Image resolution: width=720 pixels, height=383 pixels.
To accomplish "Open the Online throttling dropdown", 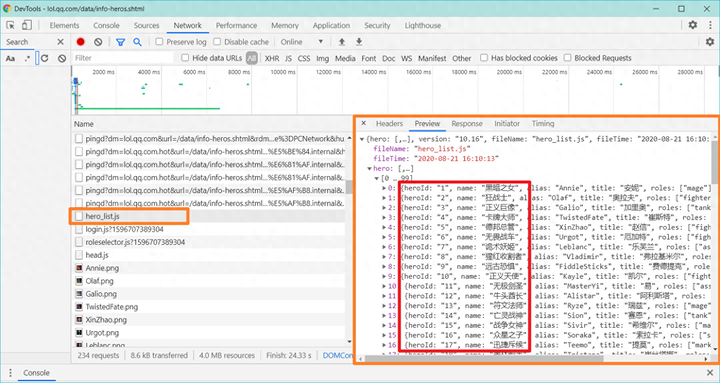I will (302, 42).
